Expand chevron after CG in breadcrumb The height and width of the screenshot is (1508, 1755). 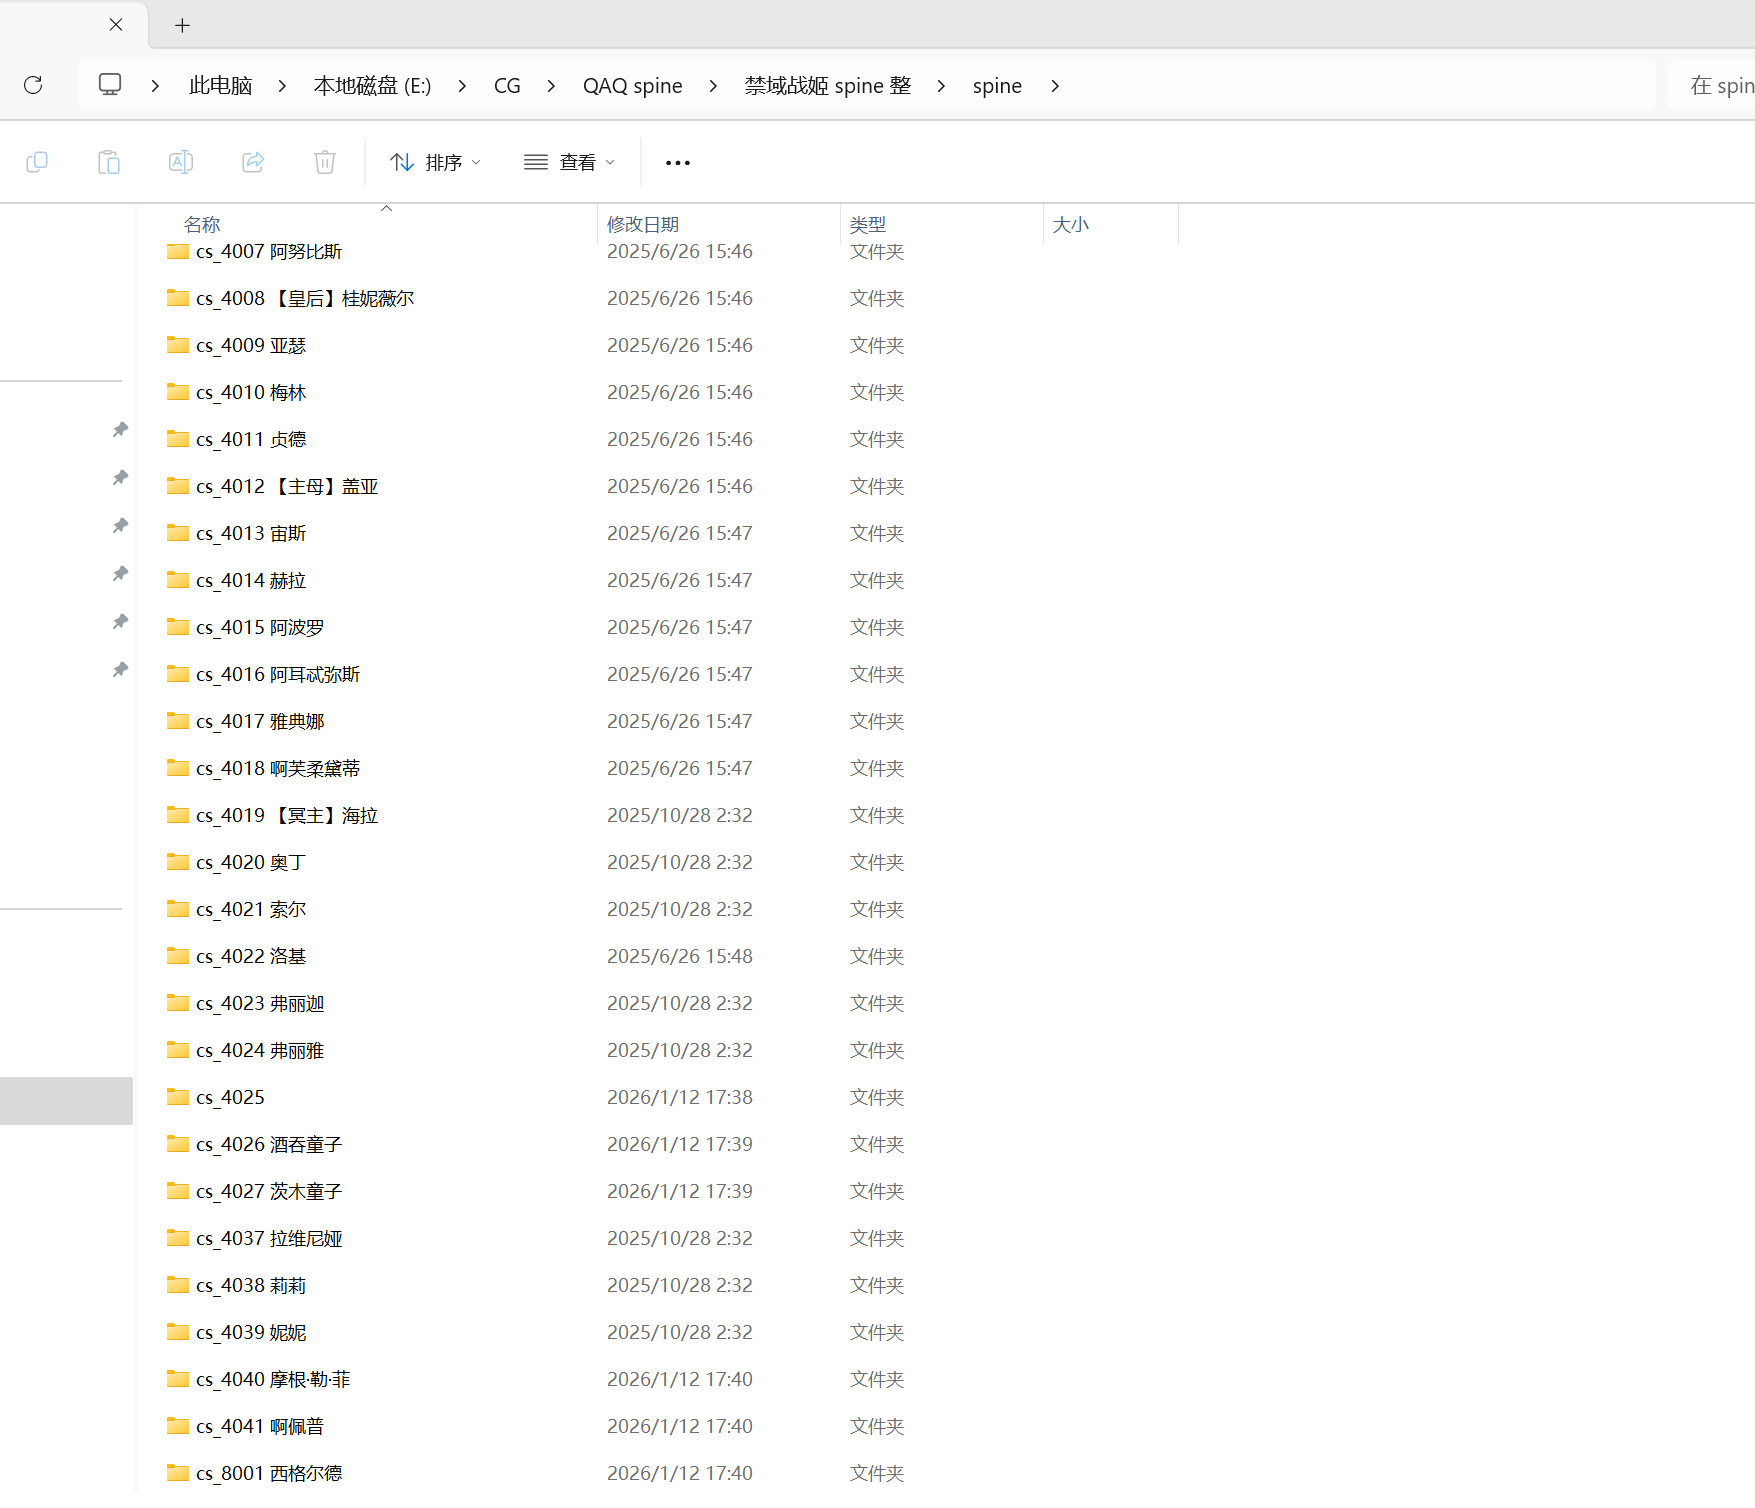point(551,86)
